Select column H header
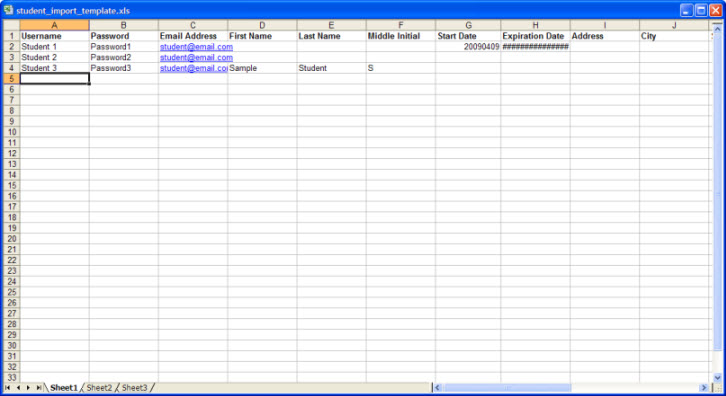 coord(535,25)
